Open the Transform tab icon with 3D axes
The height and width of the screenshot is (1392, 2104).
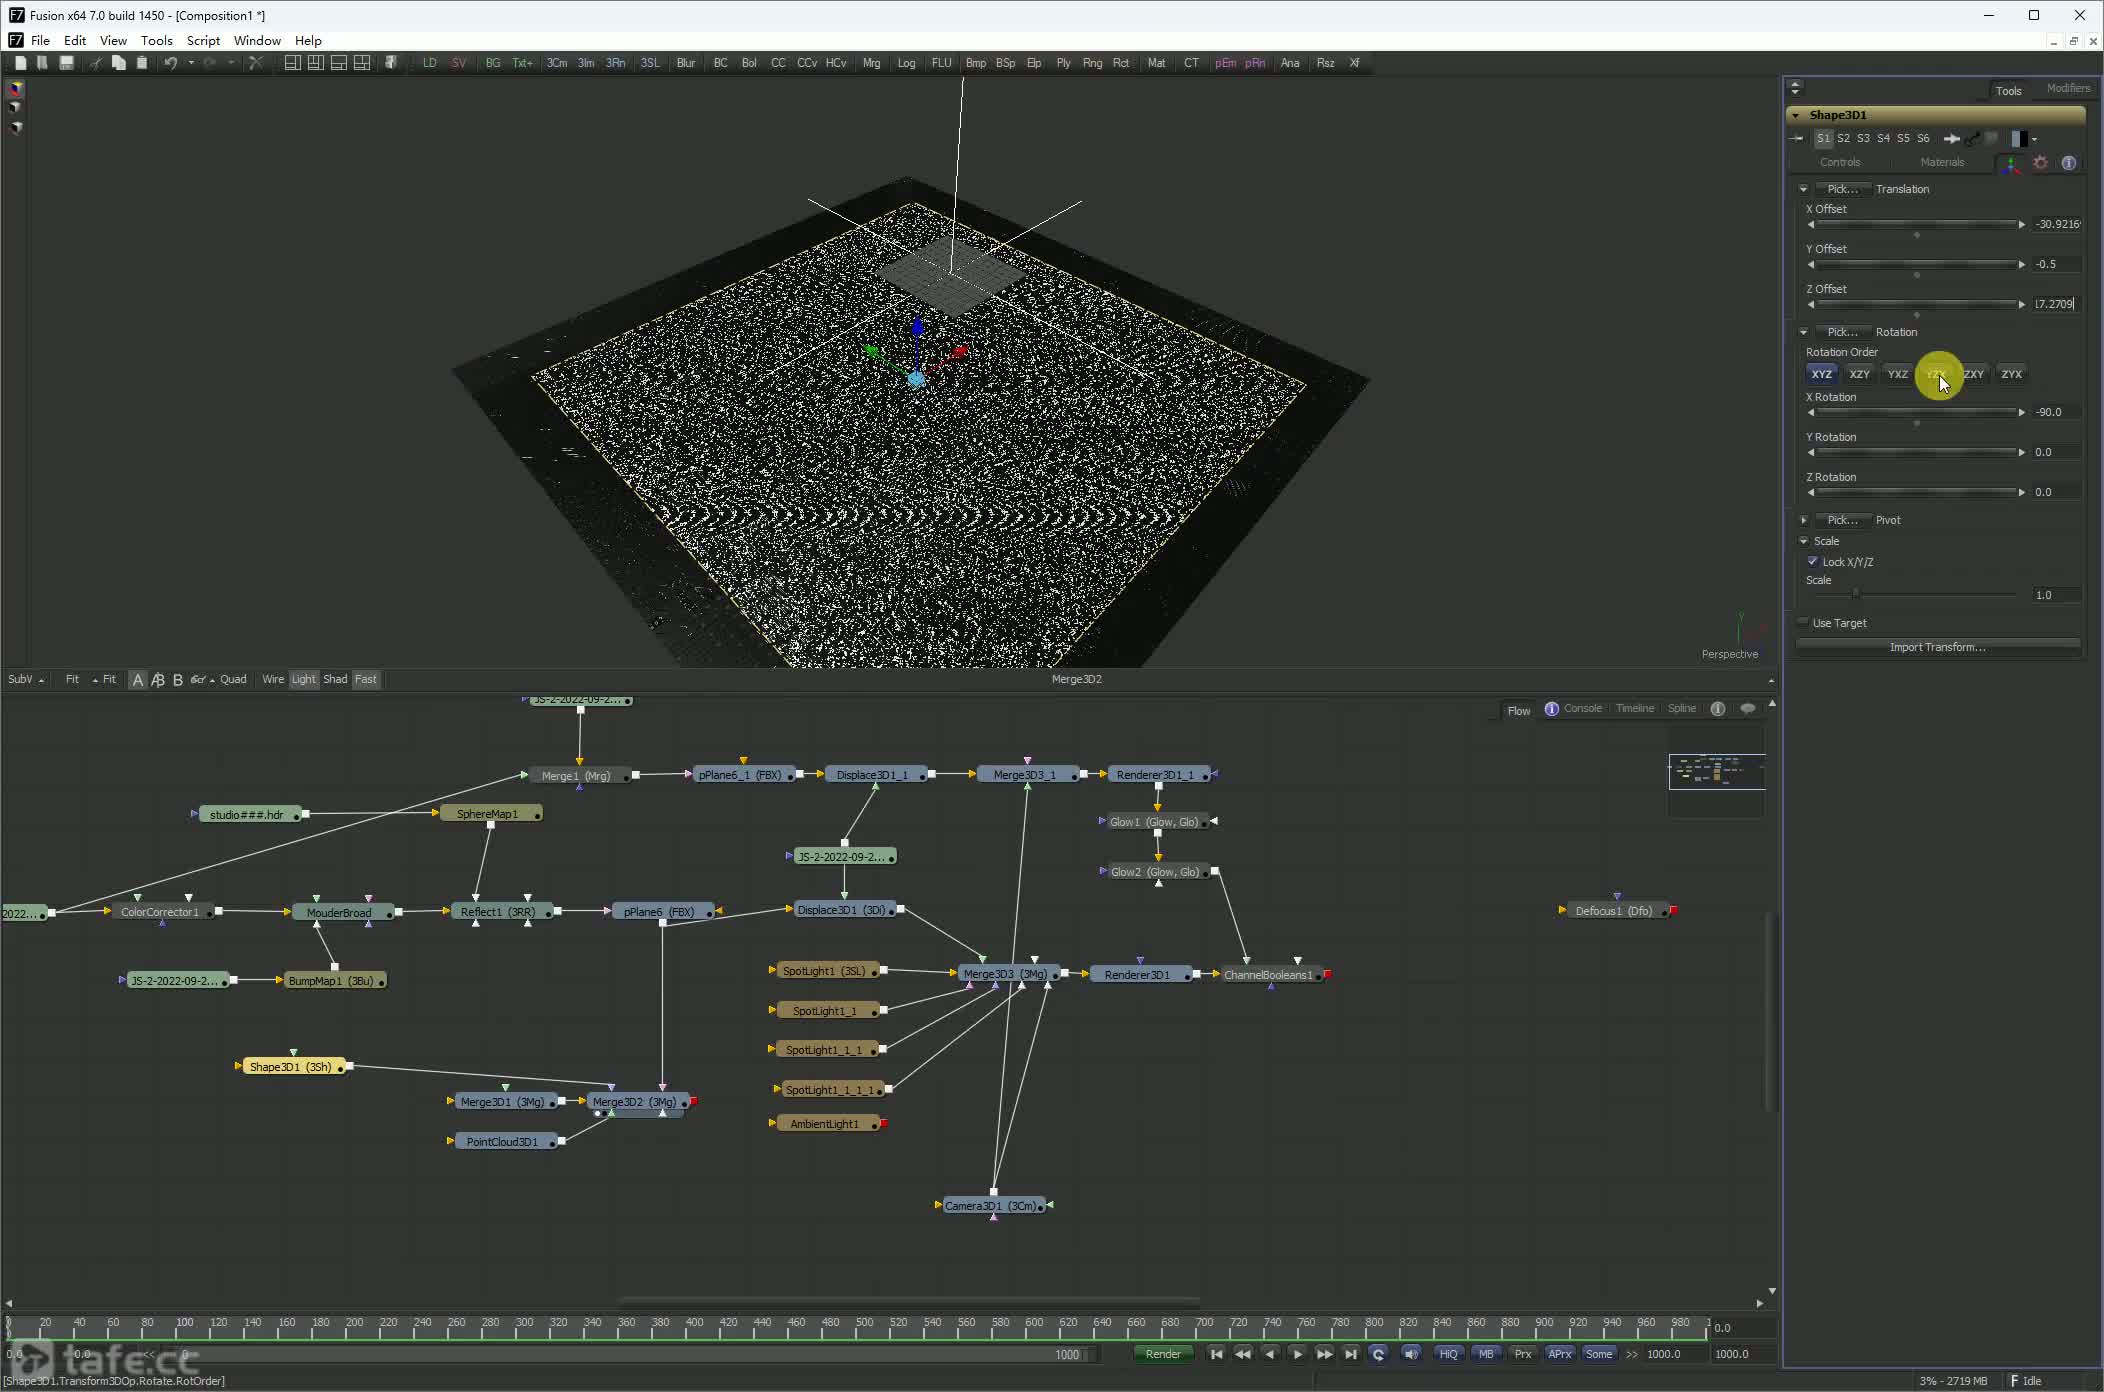pos(2010,163)
